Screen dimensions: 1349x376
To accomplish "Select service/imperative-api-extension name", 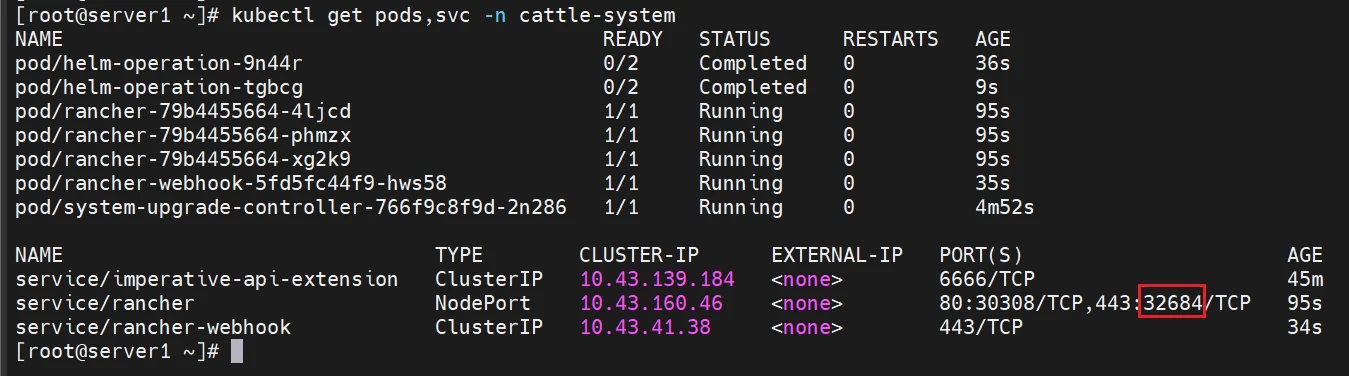I will click(207, 279).
